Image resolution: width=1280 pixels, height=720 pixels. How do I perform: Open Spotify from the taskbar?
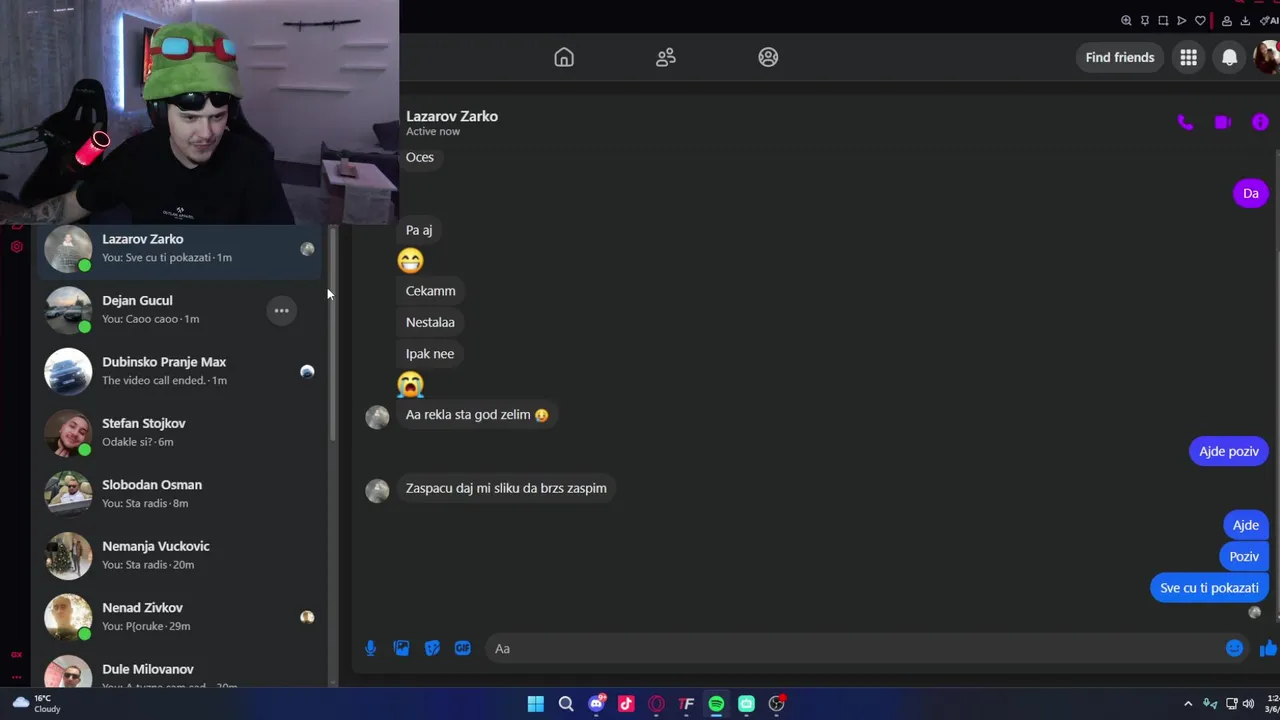tap(716, 704)
